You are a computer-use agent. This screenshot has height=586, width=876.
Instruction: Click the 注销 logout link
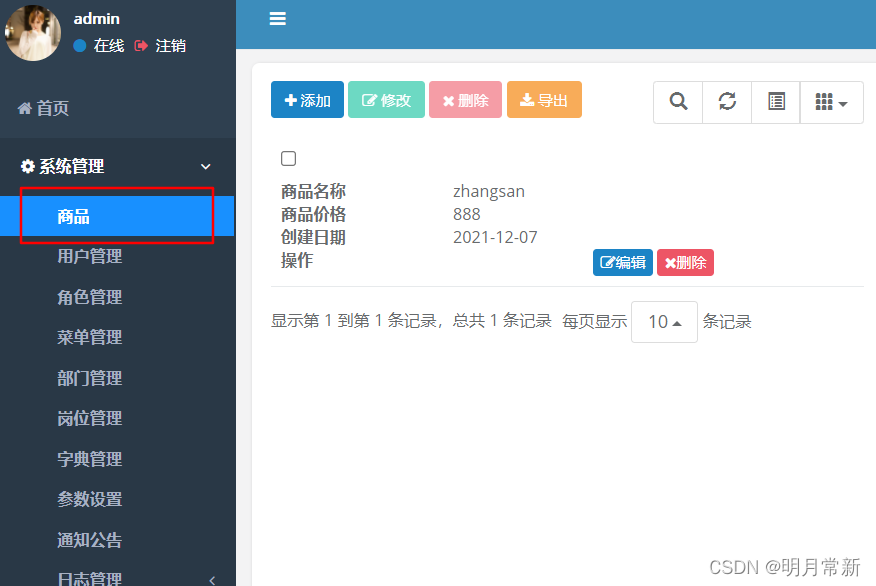160,46
